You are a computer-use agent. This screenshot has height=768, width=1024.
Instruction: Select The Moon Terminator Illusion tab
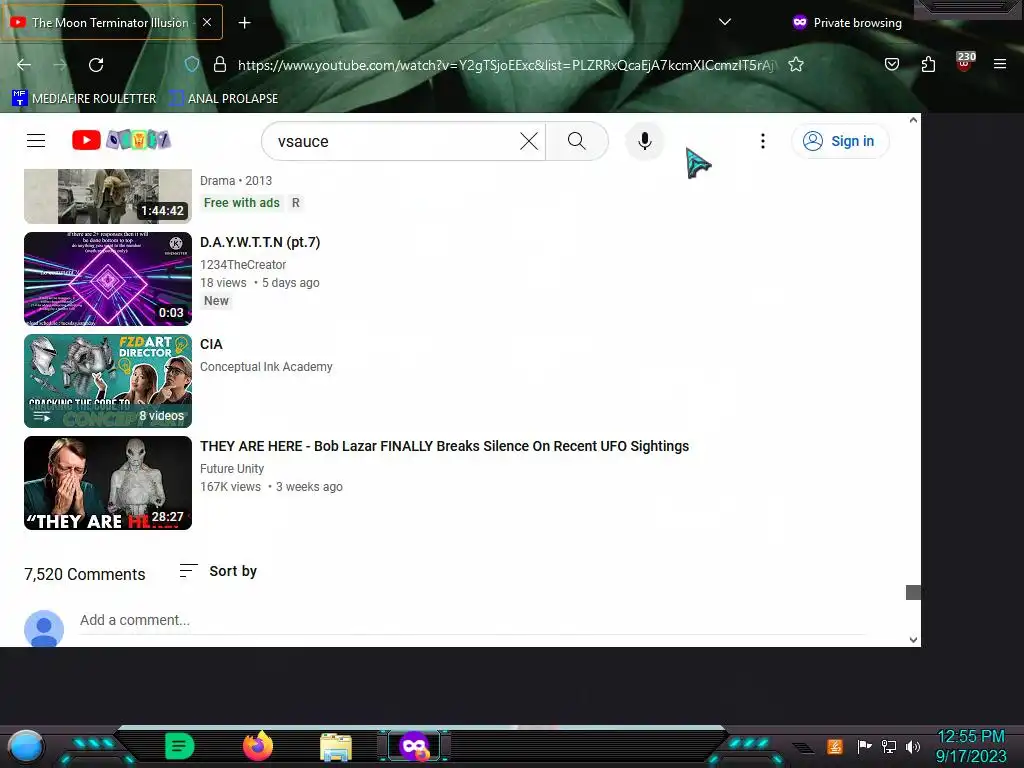coord(111,22)
